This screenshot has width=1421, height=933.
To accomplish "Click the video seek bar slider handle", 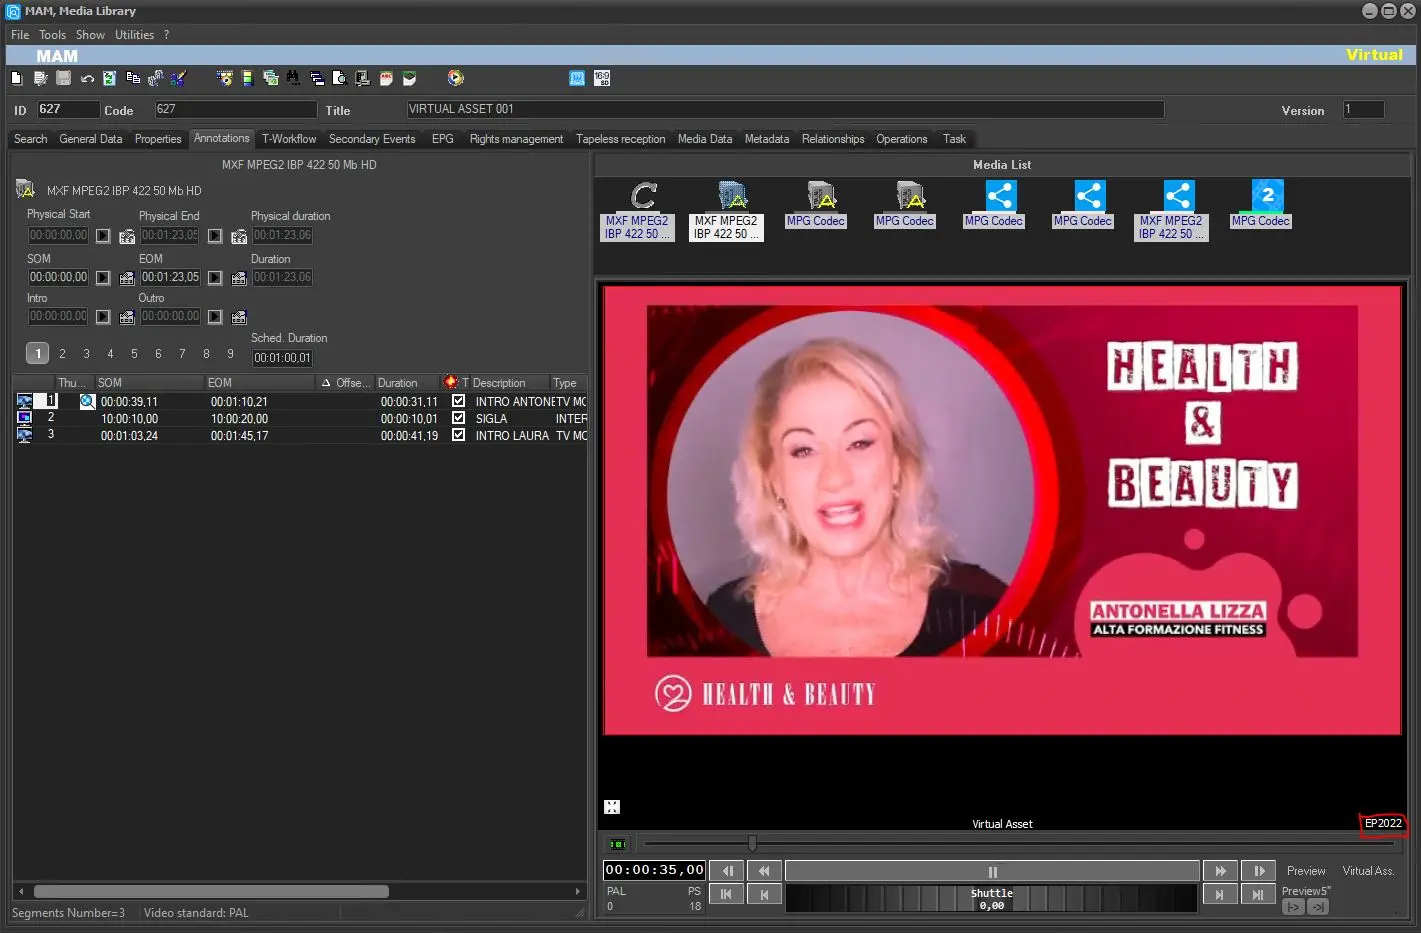I will 752,844.
